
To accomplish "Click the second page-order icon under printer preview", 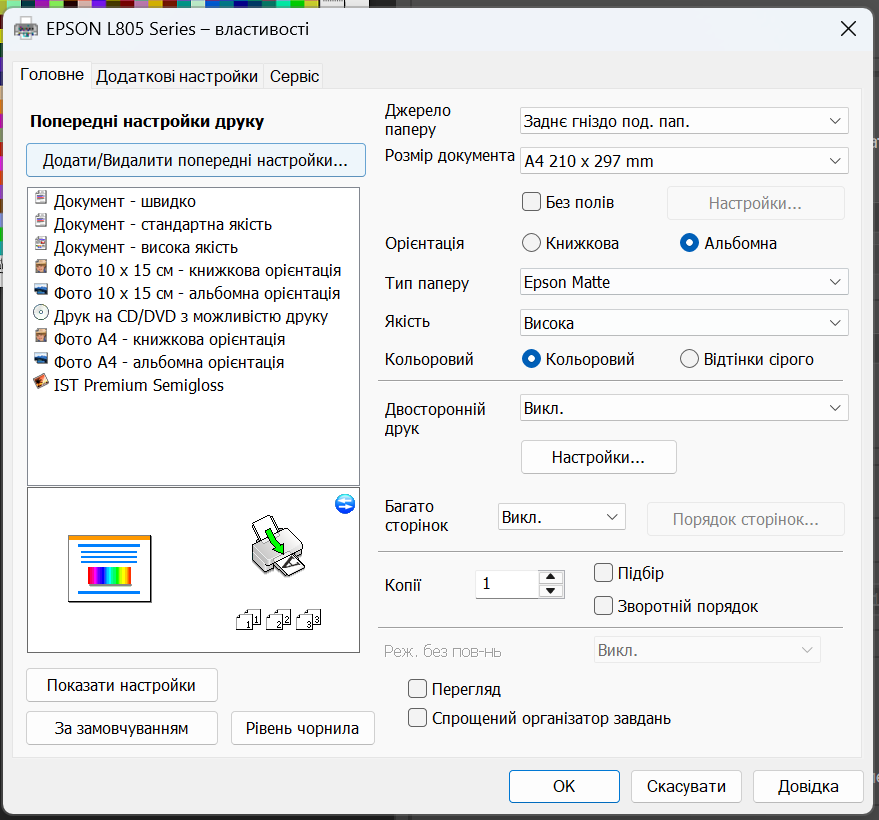I will pos(278,619).
